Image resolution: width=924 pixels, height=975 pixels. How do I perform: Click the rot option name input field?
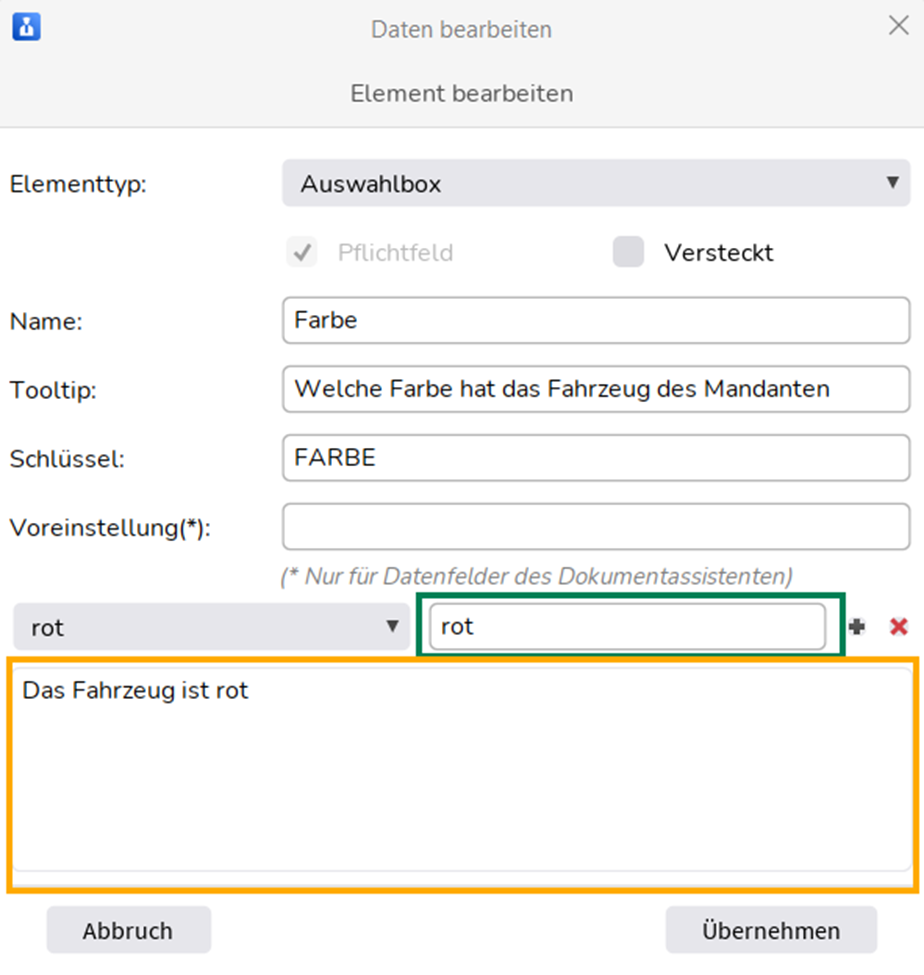coord(627,626)
